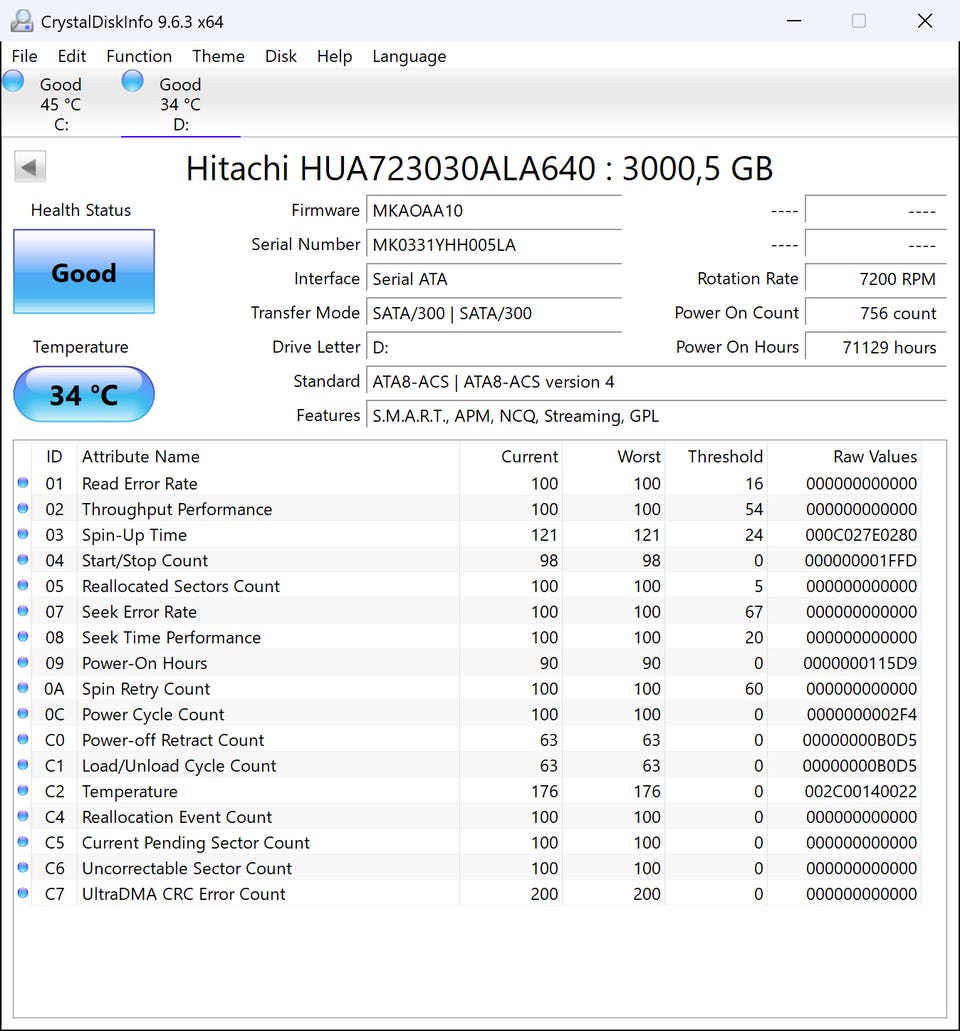Viewport: 960px width, 1031px height.
Task: Open the Disk menu
Action: (x=281, y=56)
